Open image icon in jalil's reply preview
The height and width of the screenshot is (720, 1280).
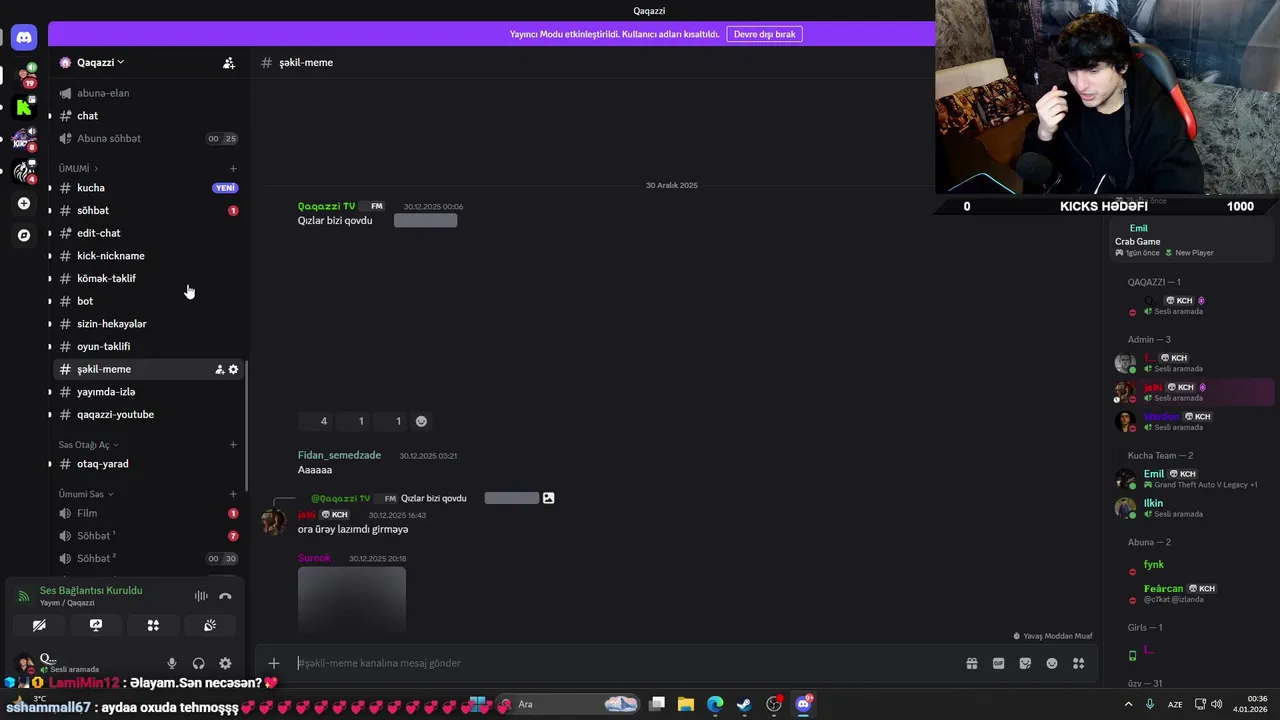click(x=548, y=498)
